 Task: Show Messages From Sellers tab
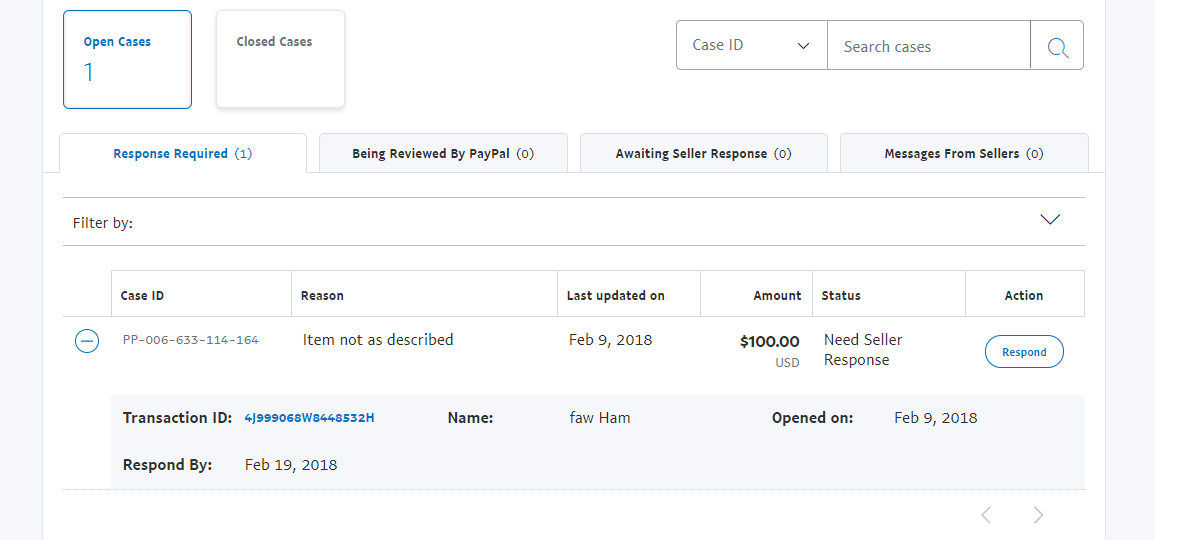tap(963, 154)
